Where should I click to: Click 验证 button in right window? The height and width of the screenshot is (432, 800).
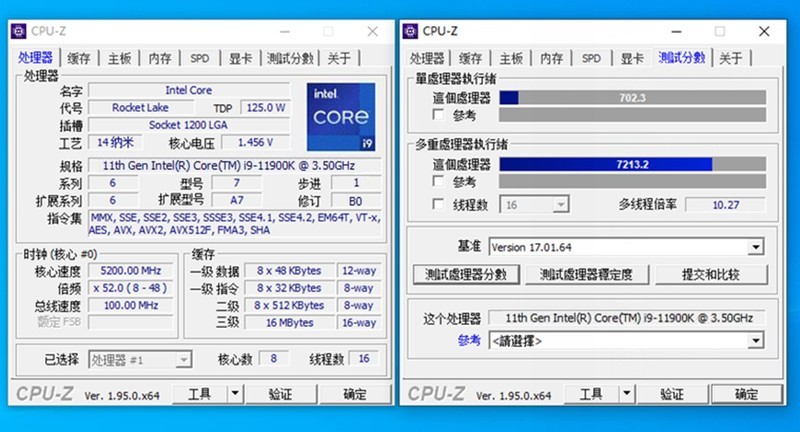click(x=672, y=394)
